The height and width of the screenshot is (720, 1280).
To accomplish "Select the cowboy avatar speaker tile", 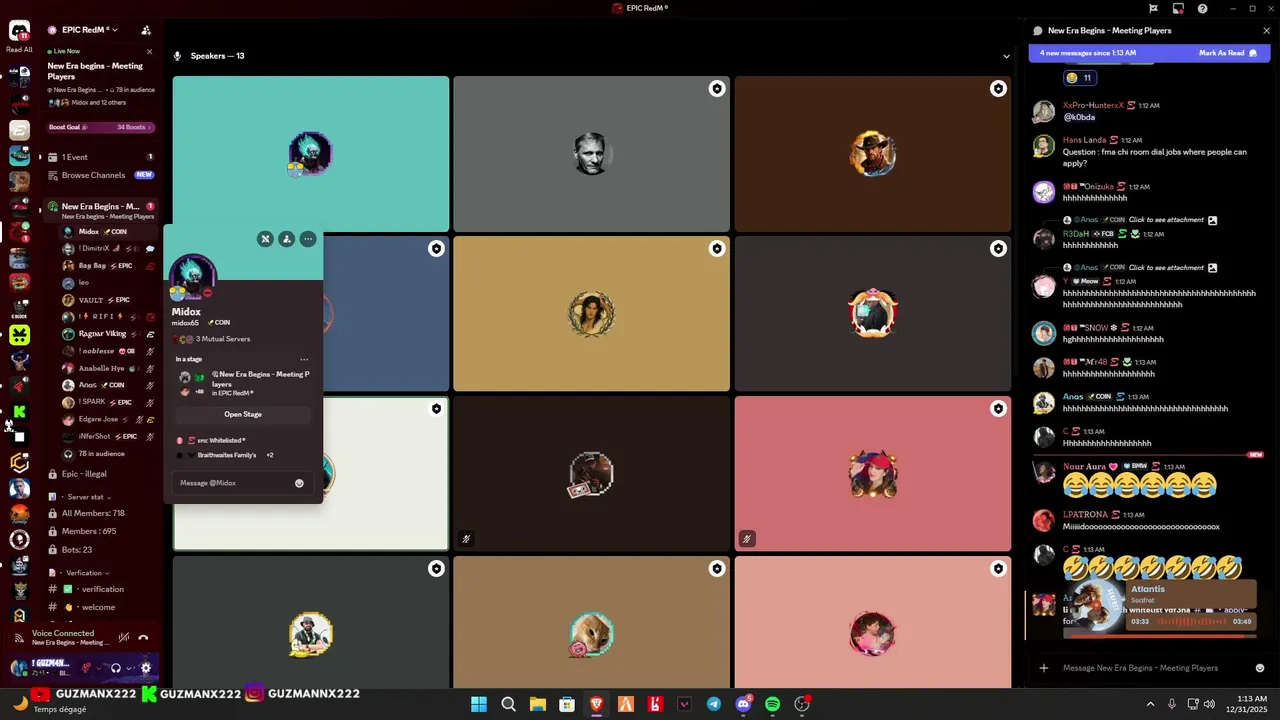I will coord(872,154).
